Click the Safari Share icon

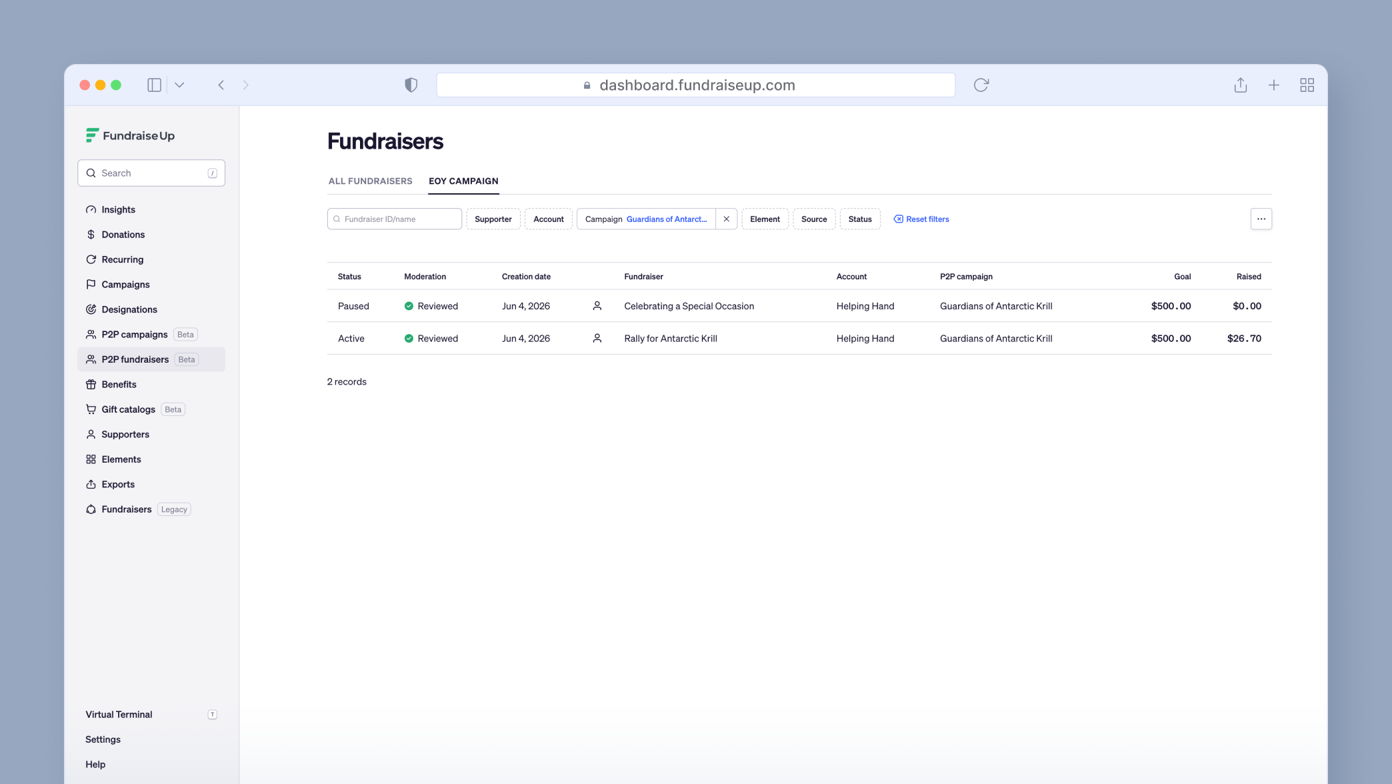click(1240, 85)
